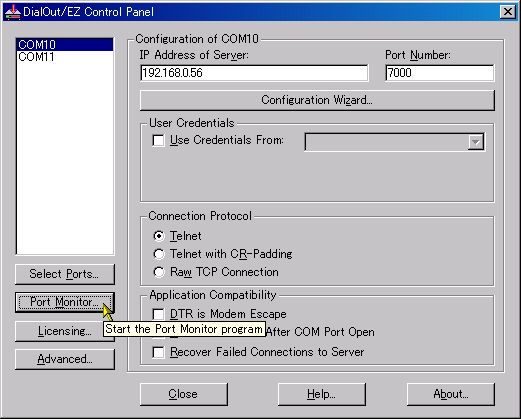Screen dimensions: 521x419
Task: Expand the Use Credentials From dropdown
Action: point(476,142)
